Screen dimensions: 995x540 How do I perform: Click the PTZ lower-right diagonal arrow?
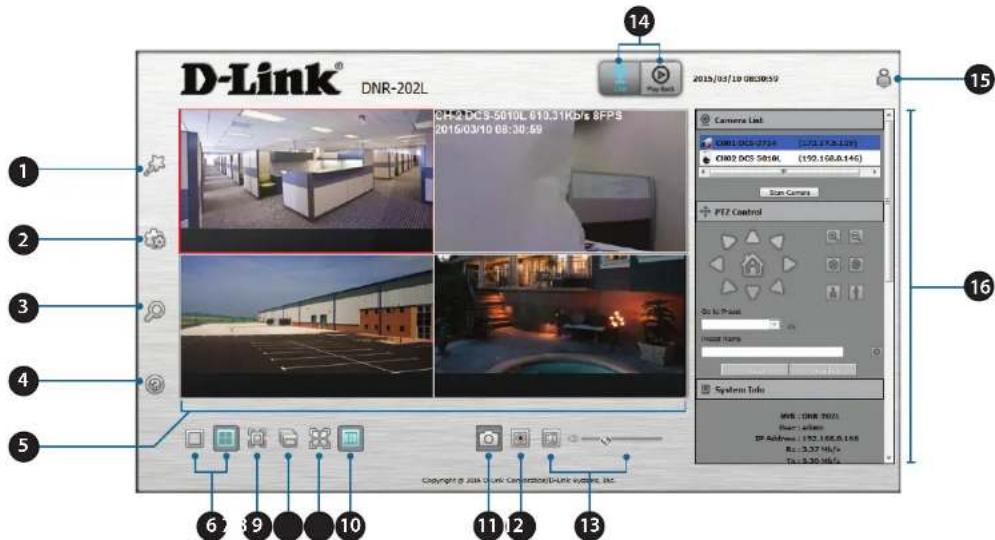point(777,287)
